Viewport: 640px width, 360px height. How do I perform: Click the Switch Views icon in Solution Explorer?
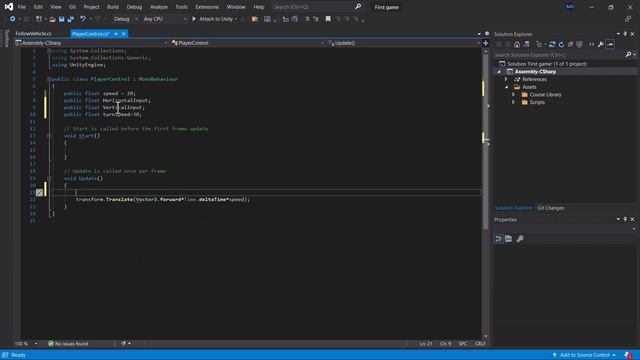(526, 44)
